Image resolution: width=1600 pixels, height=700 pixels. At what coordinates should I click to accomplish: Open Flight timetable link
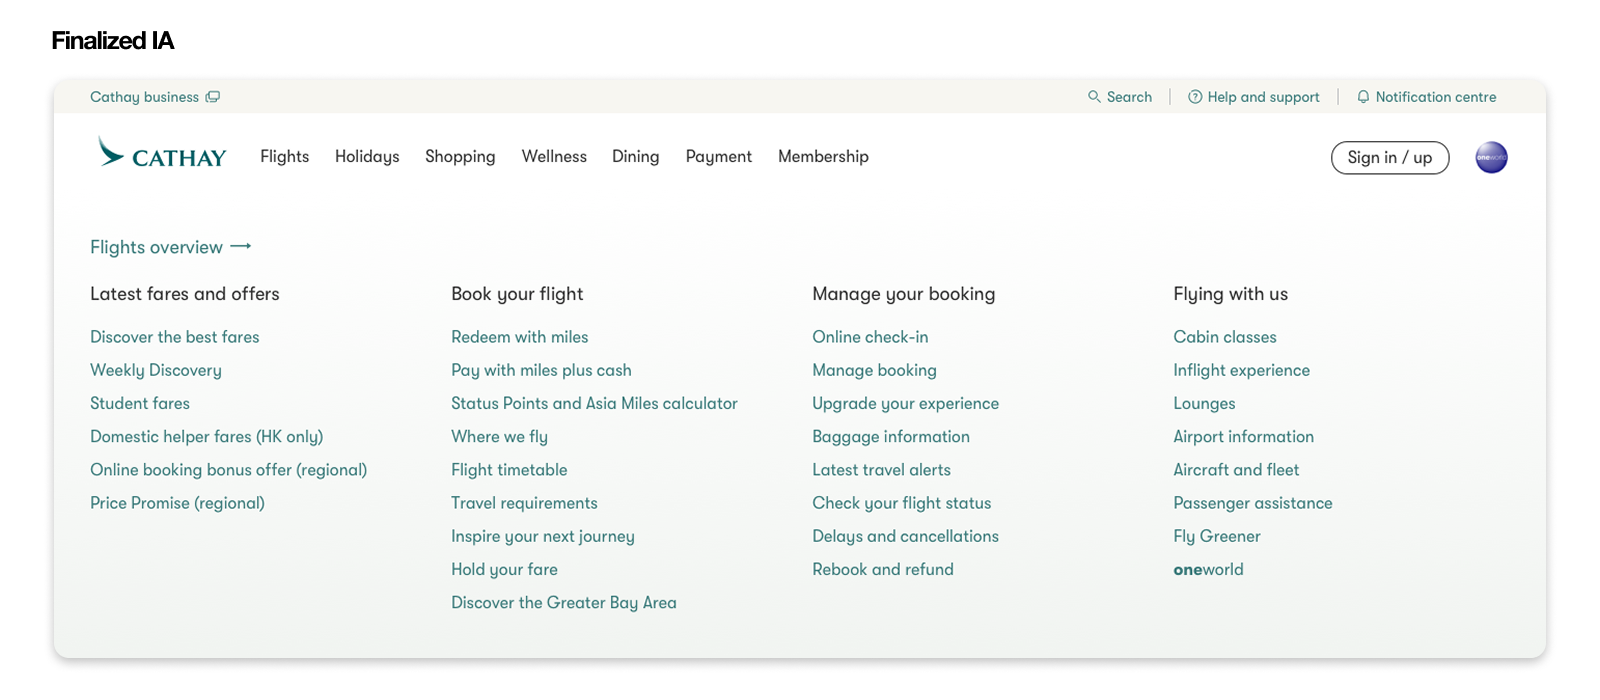point(510,470)
